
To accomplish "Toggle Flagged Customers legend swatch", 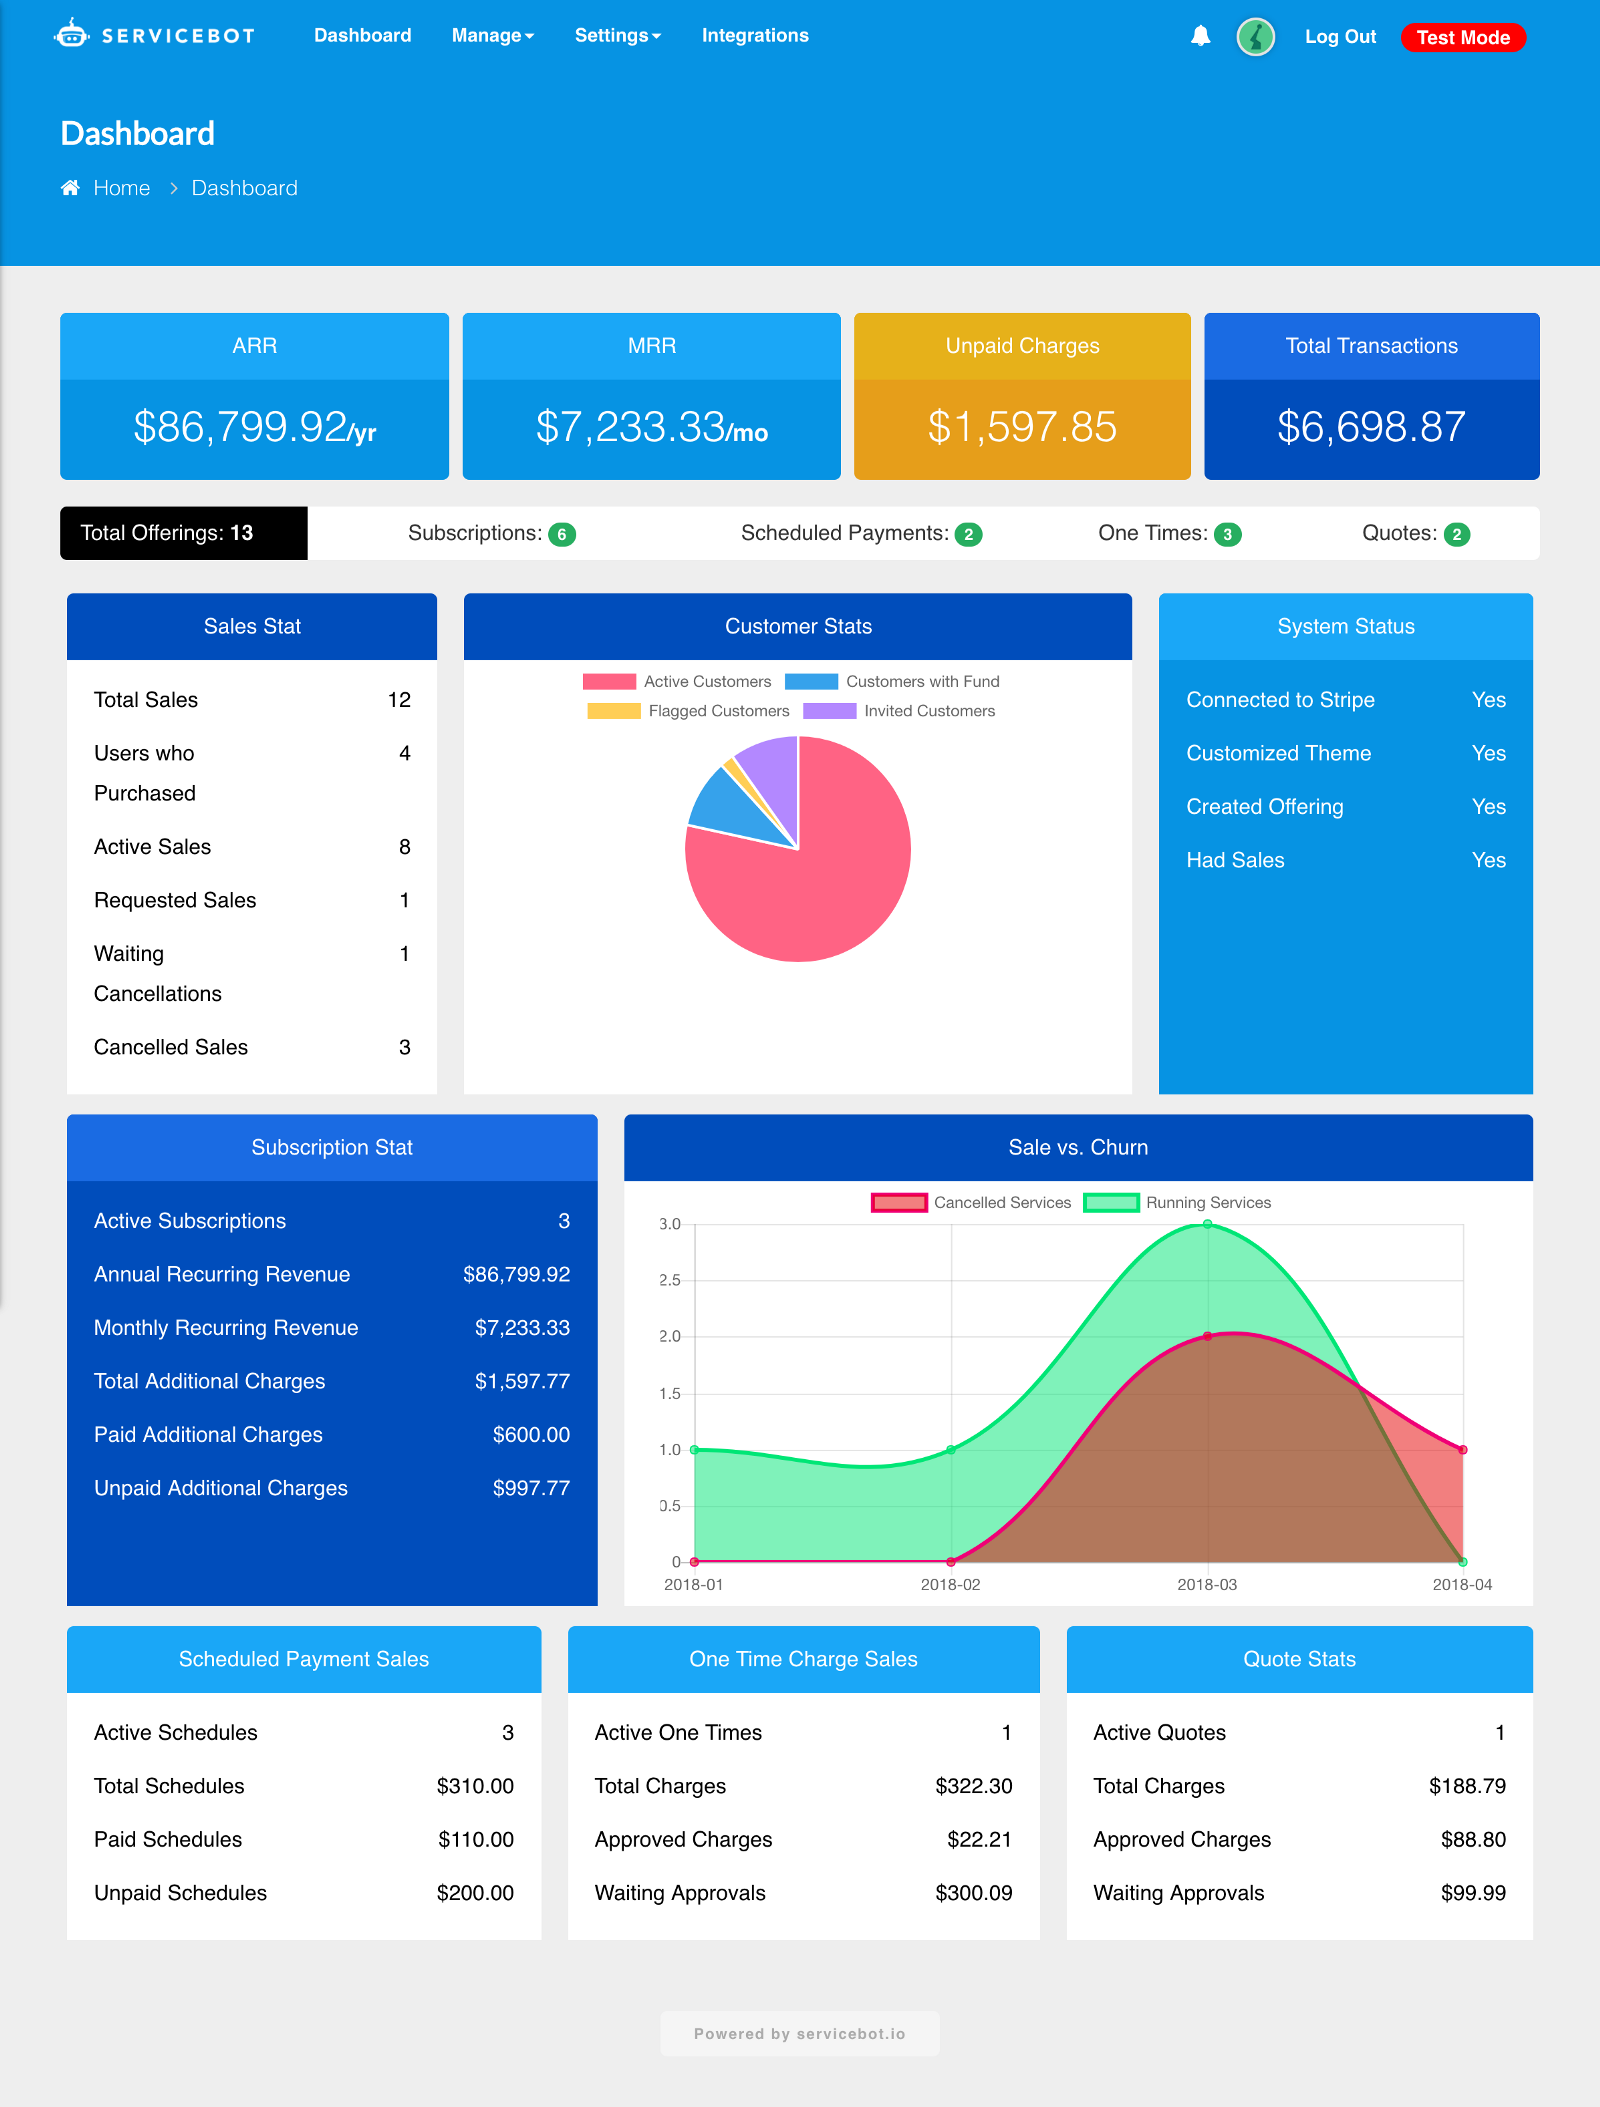I will tap(614, 711).
